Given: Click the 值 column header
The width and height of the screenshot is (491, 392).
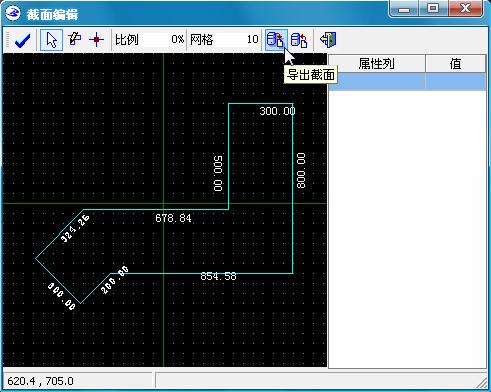Looking at the screenshot, I should pos(455,64).
